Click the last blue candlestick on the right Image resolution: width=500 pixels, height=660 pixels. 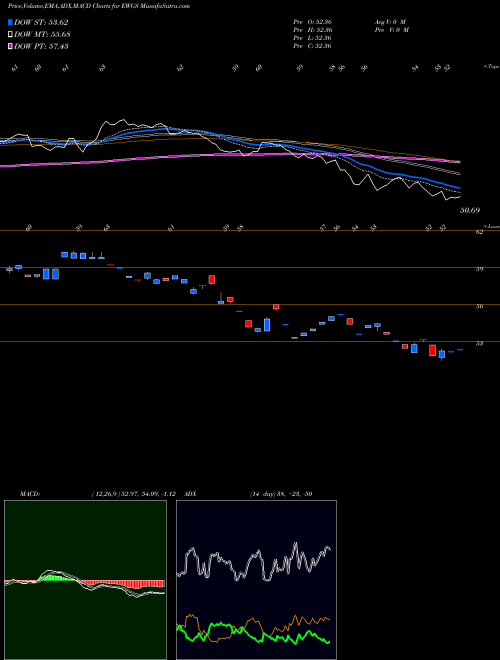pos(460,350)
